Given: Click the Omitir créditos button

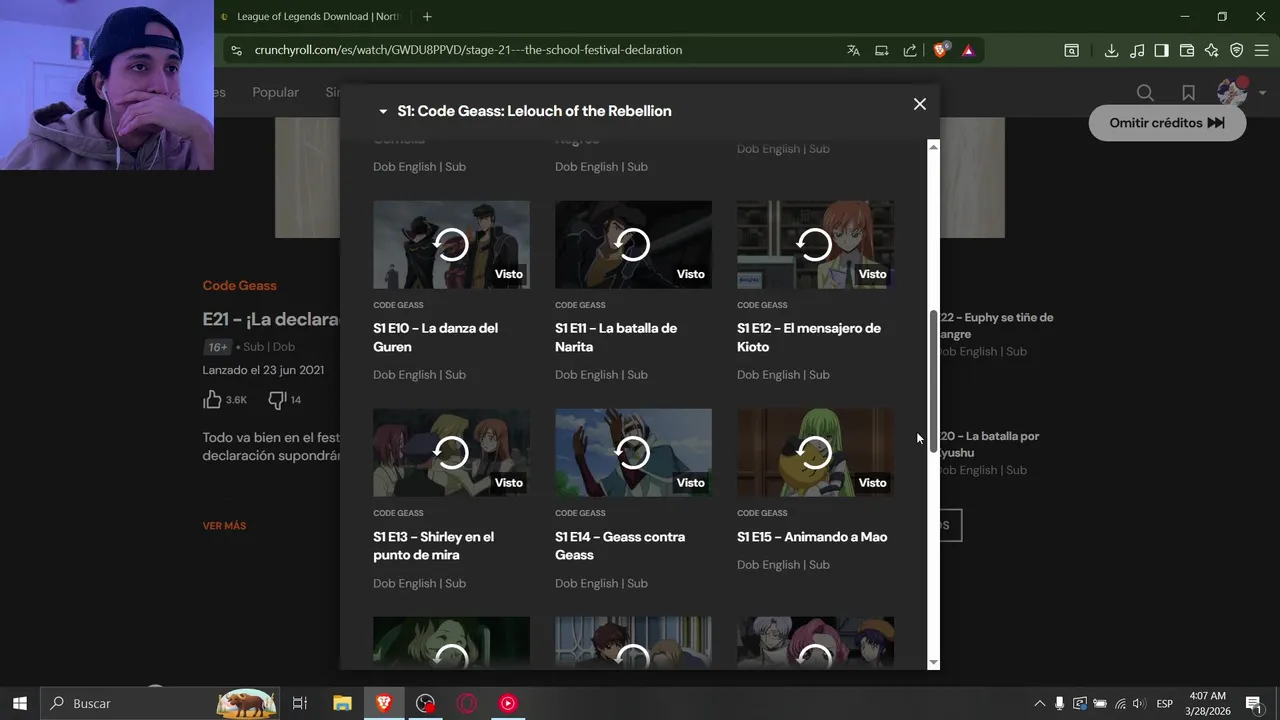Looking at the screenshot, I should pyautogui.click(x=1167, y=123).
